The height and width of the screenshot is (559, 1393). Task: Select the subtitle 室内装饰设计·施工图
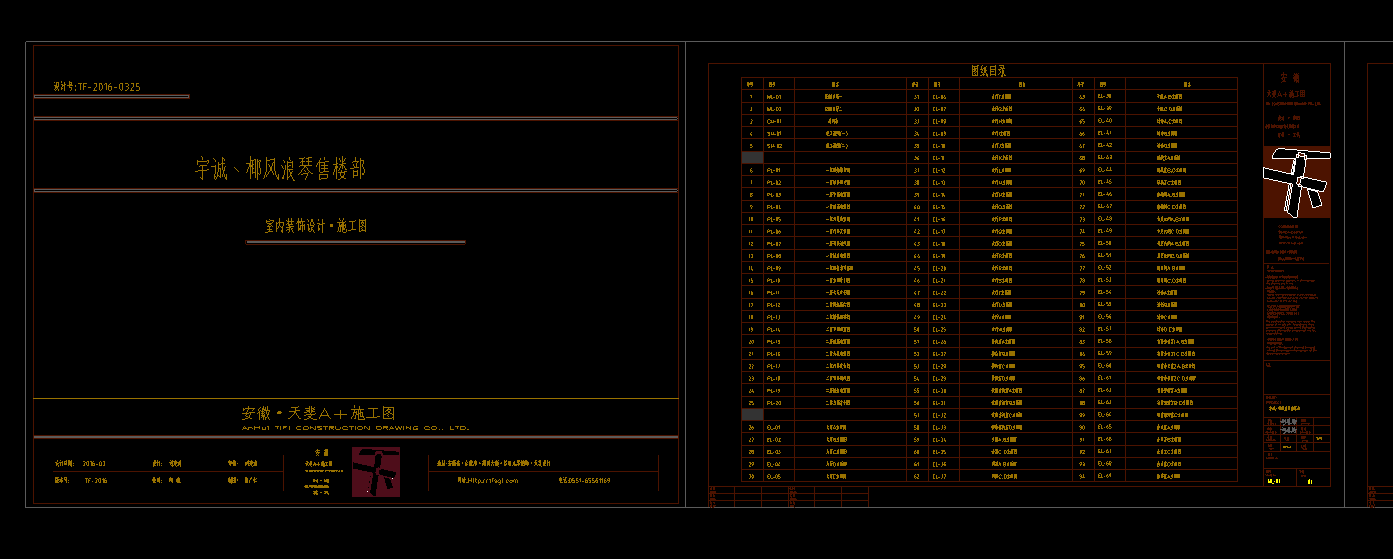[x=315, y=227]
